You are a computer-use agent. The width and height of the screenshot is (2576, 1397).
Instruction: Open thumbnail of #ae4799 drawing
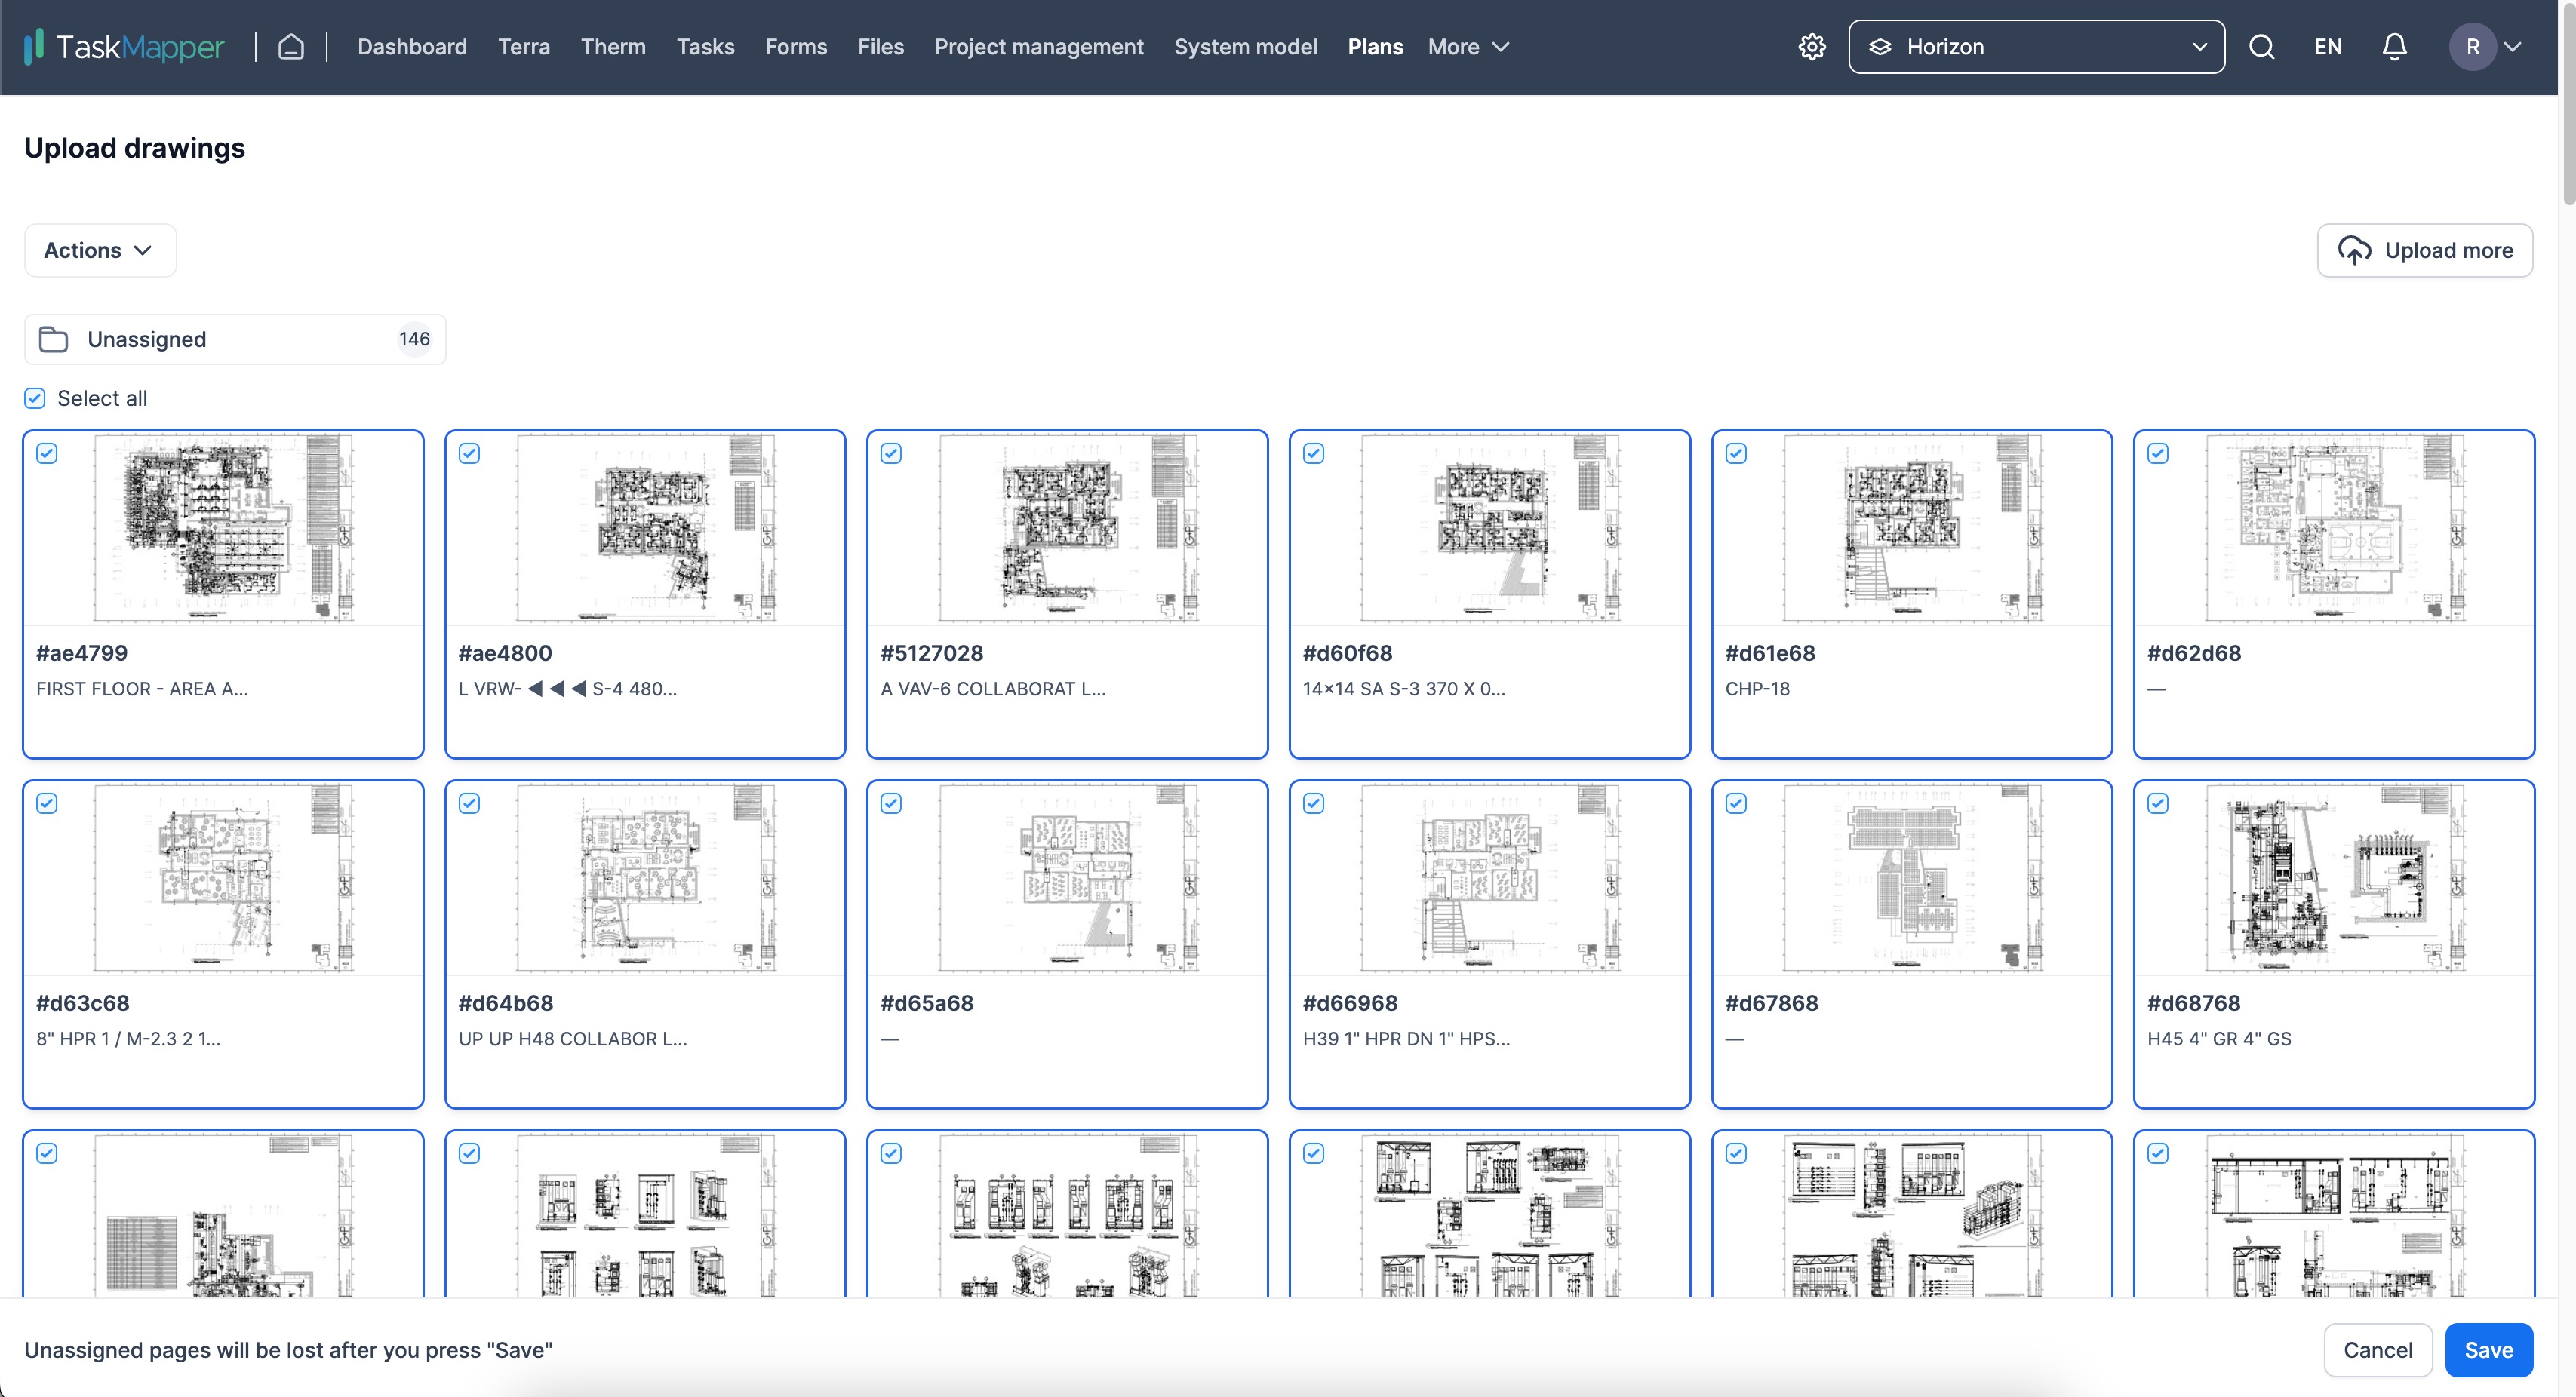[223, 528]
